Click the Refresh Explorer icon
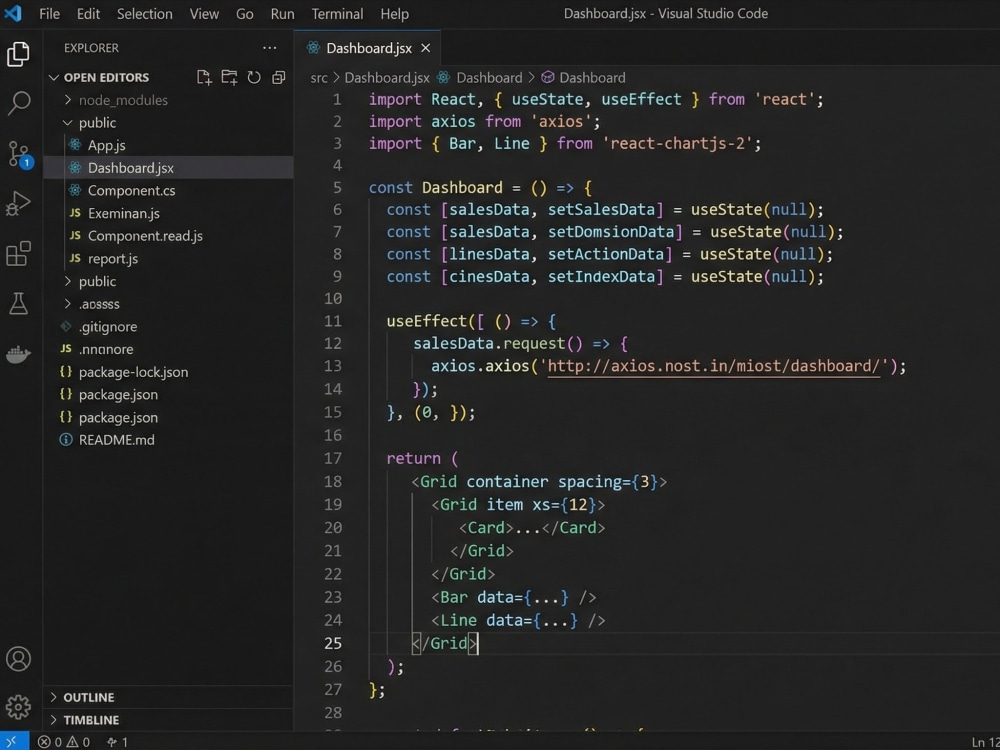This screenshot has width=1000, height=750. point(254,77)
